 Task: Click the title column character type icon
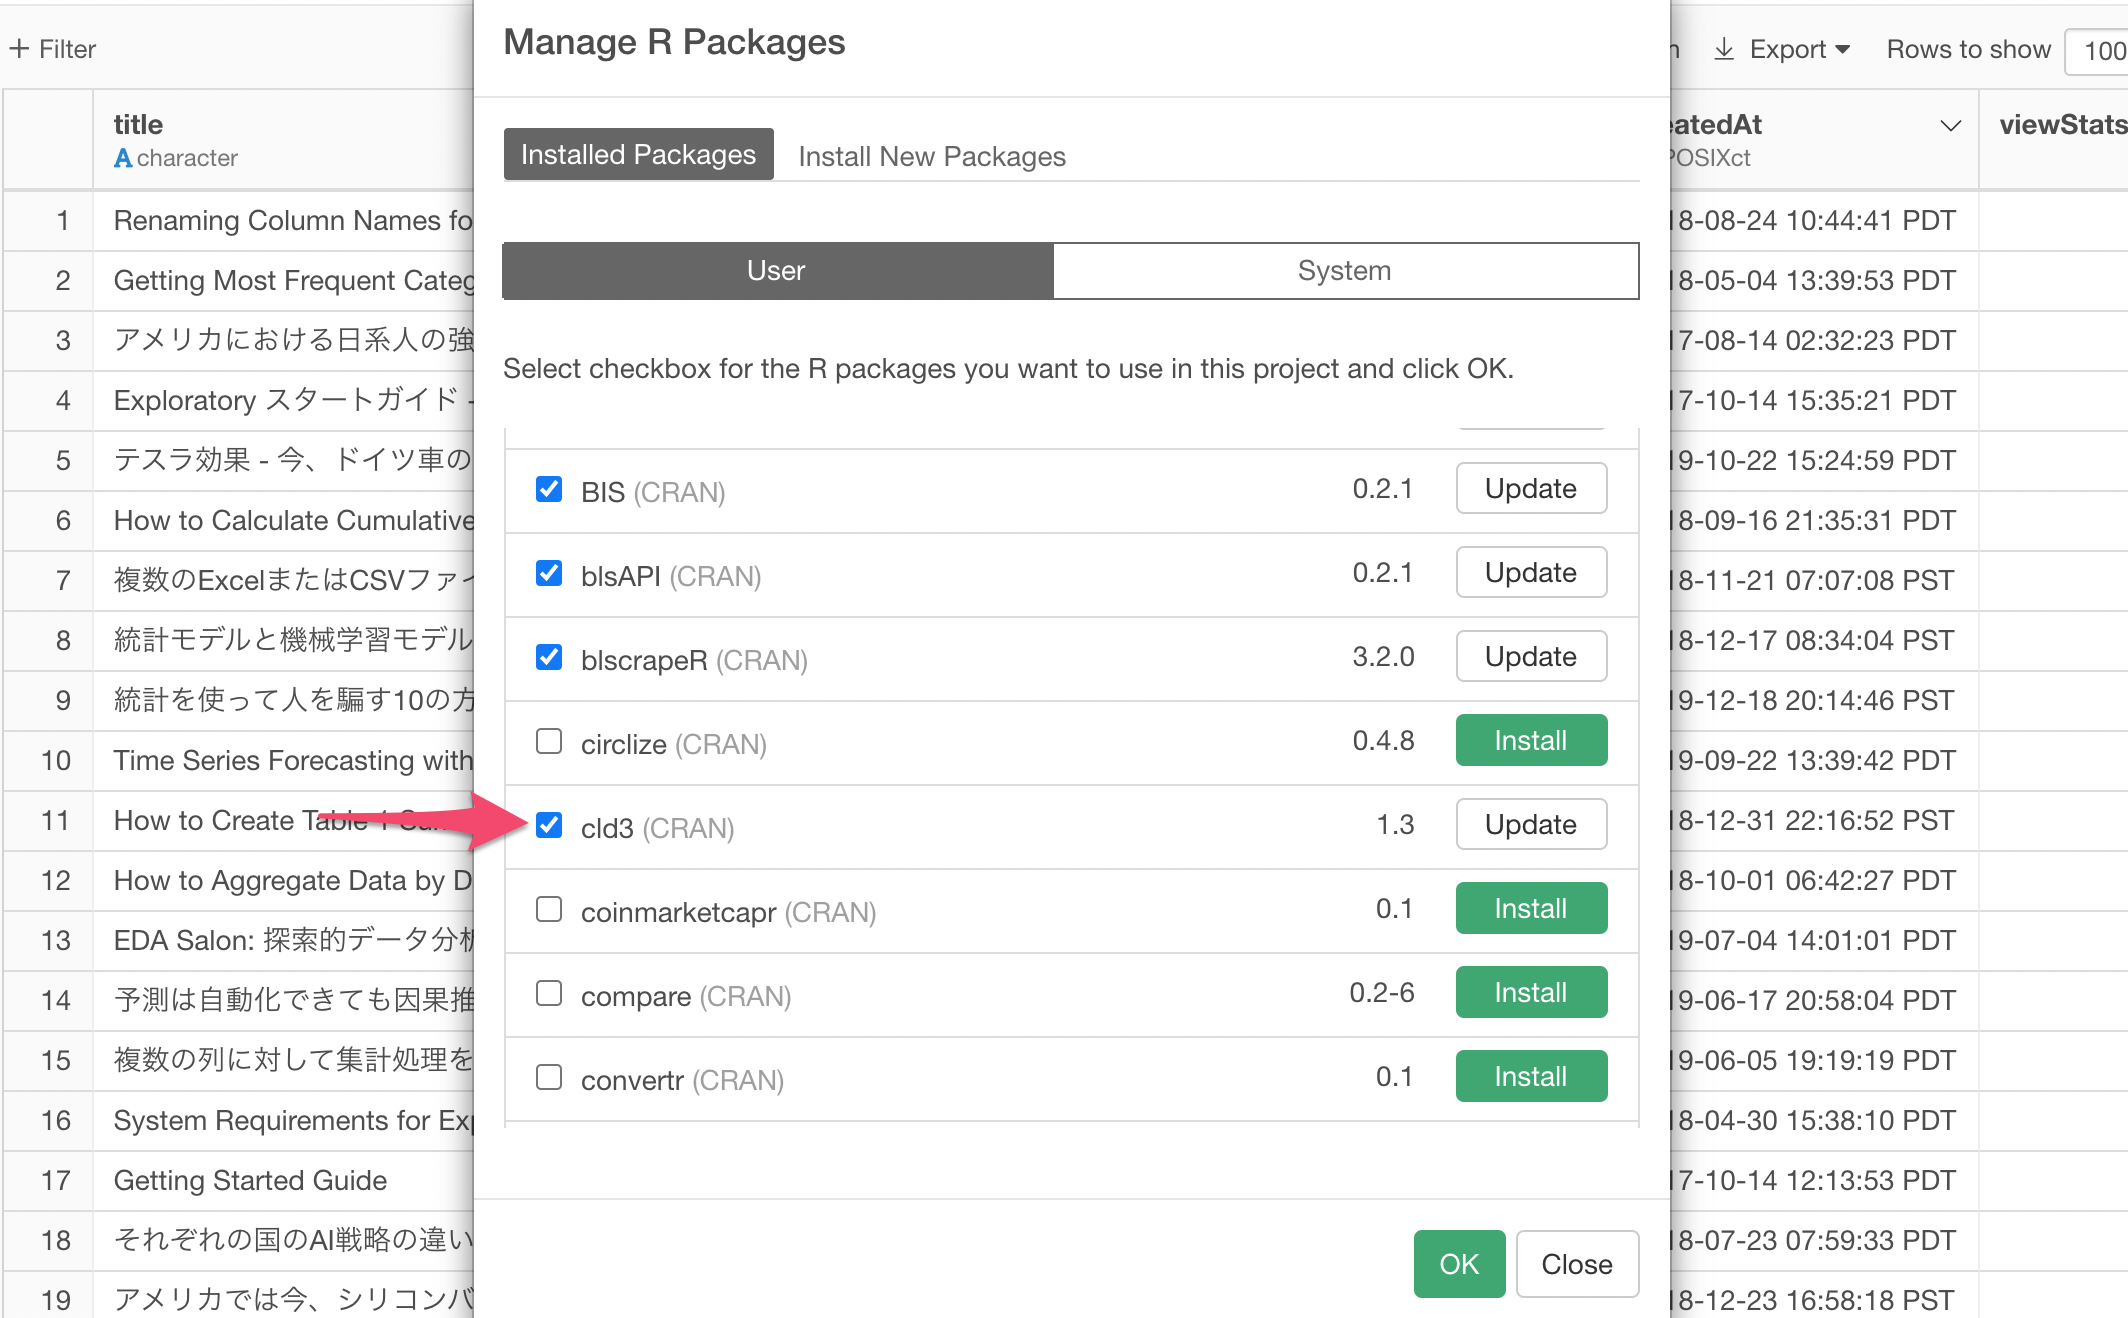tap(123, 158)
